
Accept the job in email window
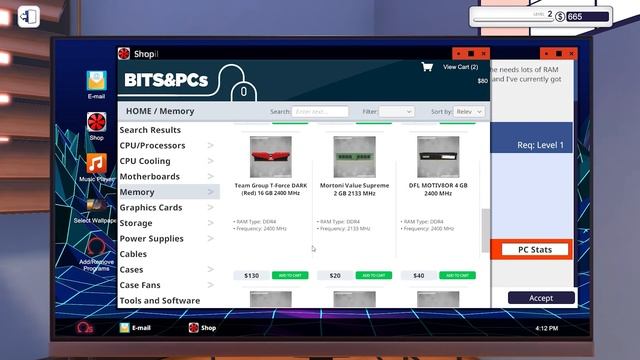[x=541, y=298]
